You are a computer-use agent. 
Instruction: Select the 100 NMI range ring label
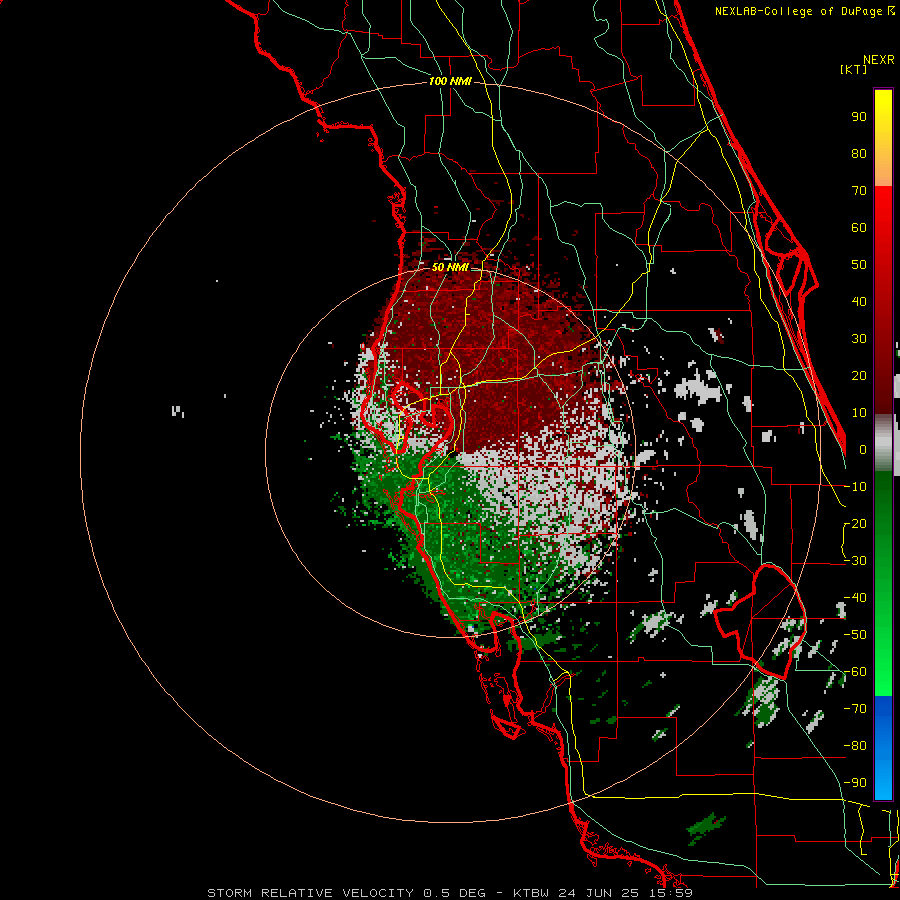point(450,81)
